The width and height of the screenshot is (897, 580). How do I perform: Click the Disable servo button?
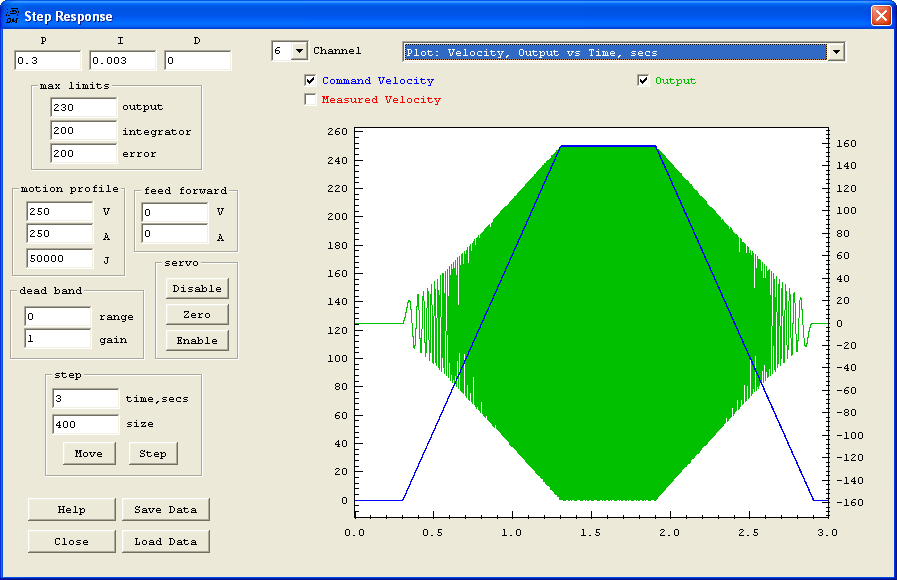197,288
